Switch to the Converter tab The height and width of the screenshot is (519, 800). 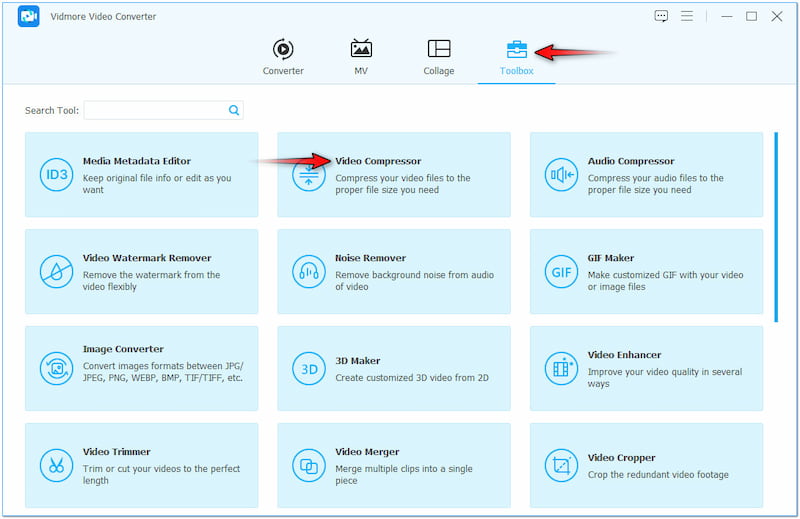(x=283, y=57)
